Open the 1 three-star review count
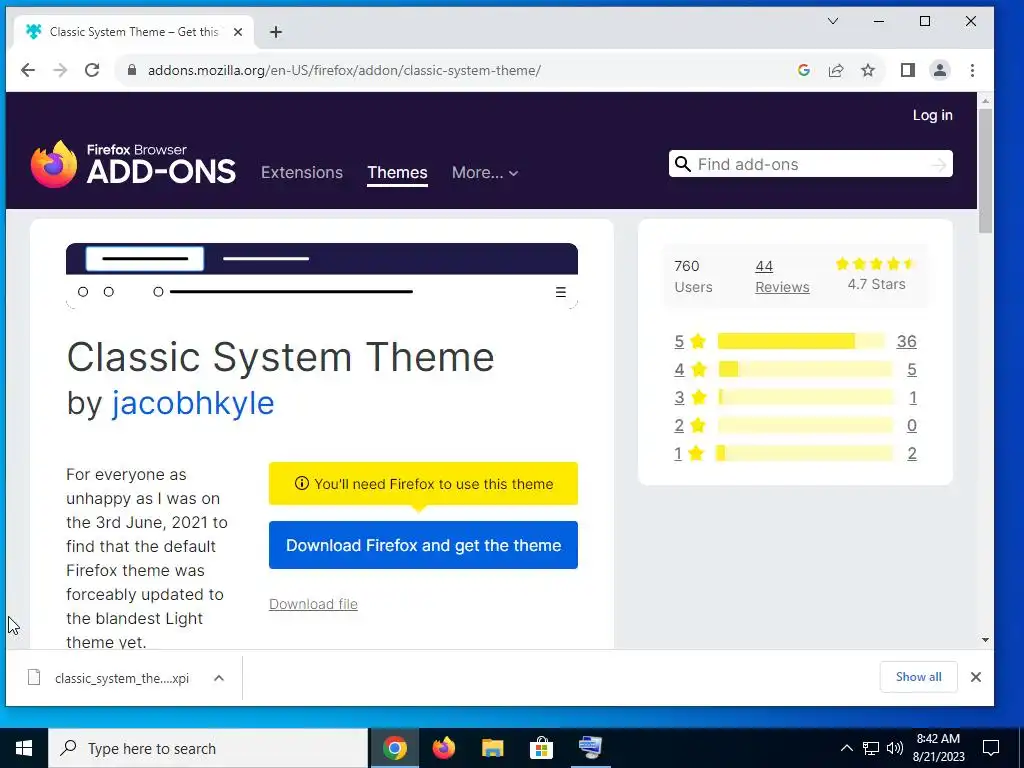This screenshot has height=768, width=1024. point(913,397)
